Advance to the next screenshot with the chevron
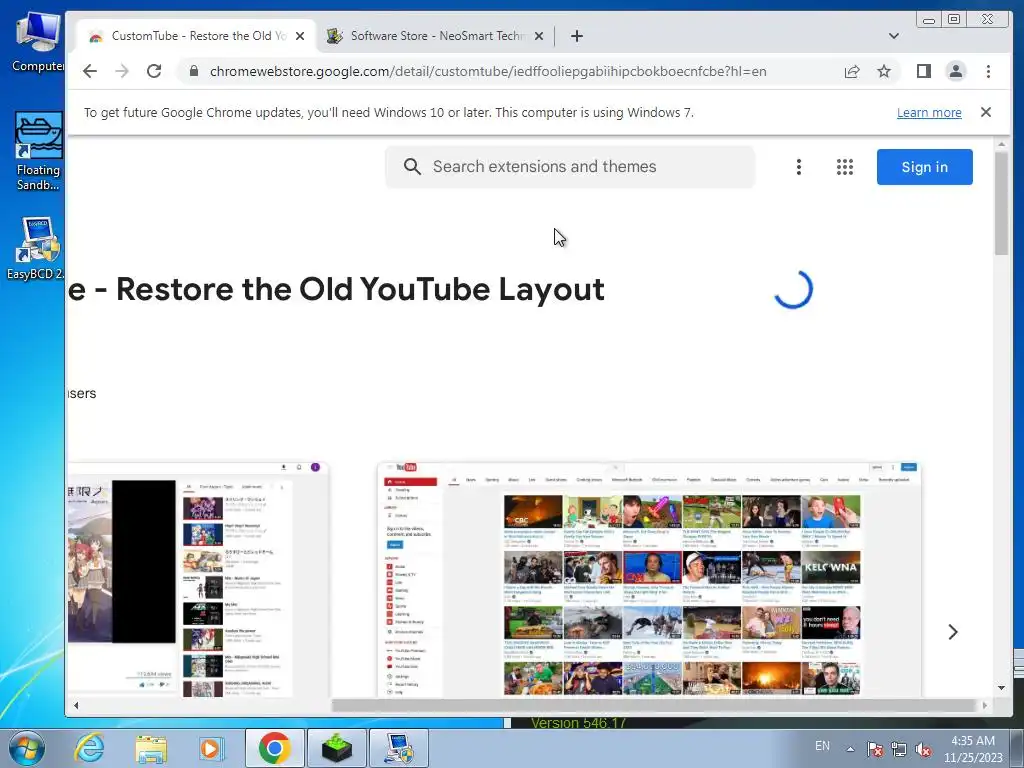The height and width of the screenshot is (768, 1024). coord(953,632)
